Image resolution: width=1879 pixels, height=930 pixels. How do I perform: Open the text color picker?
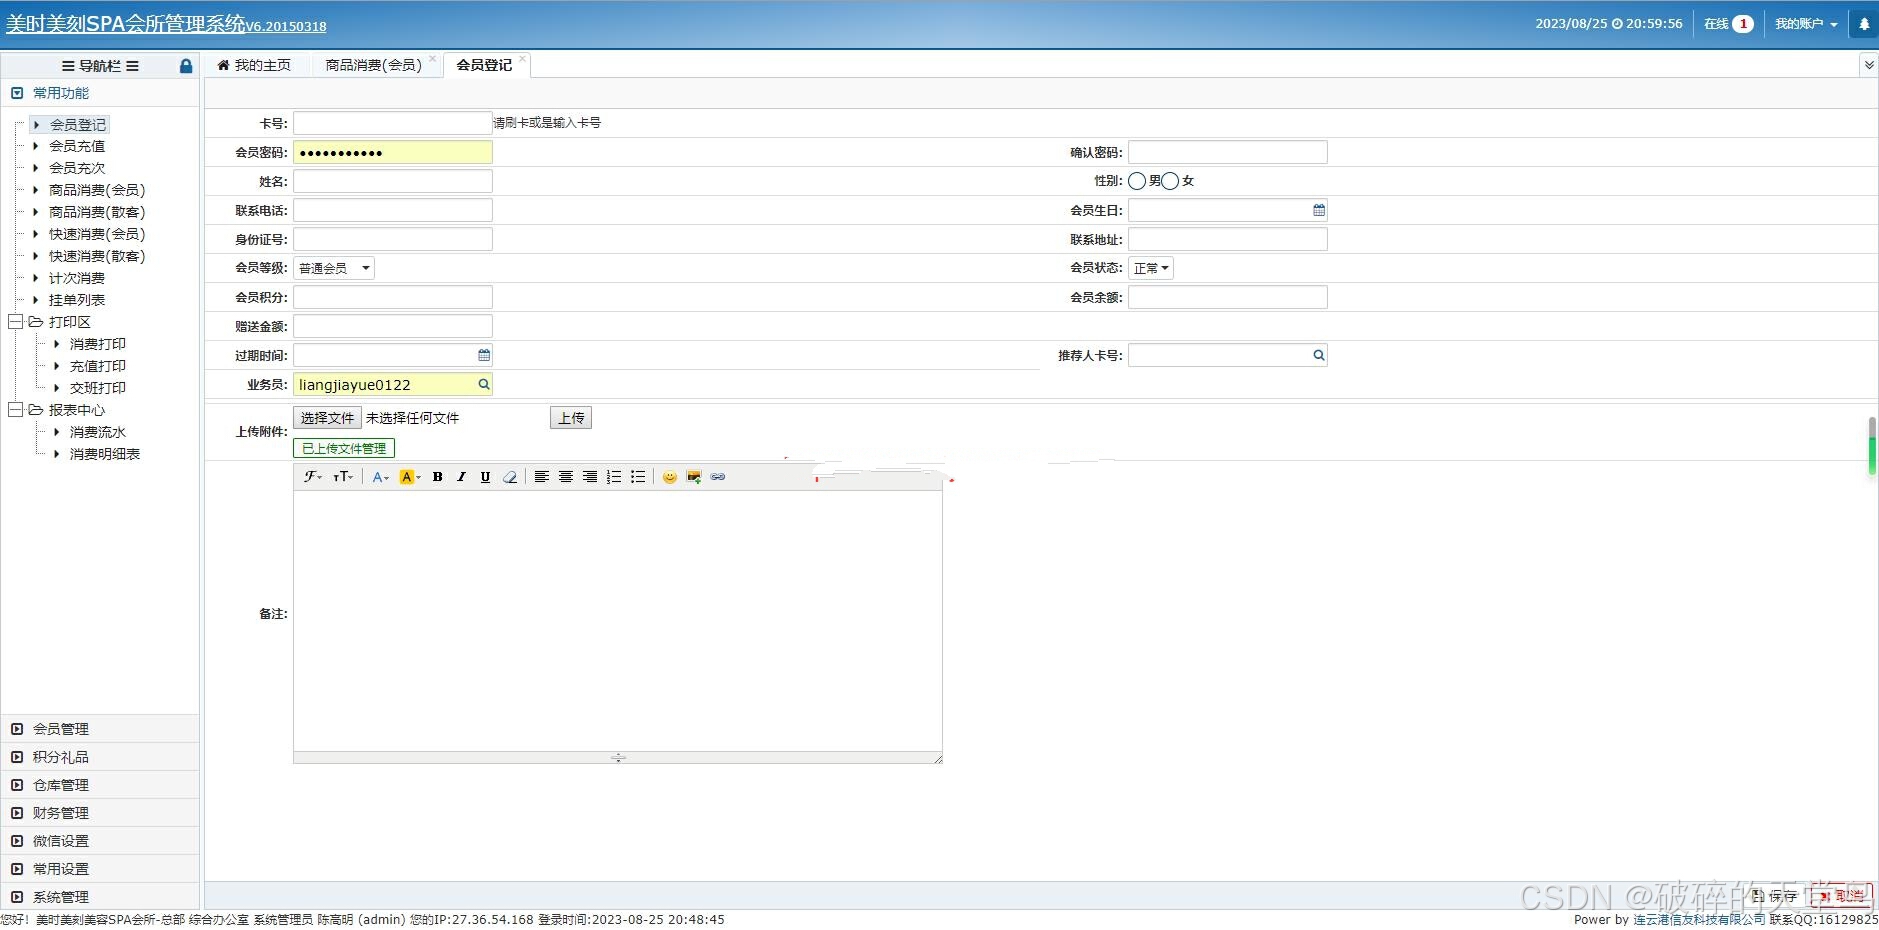point(380,477)
